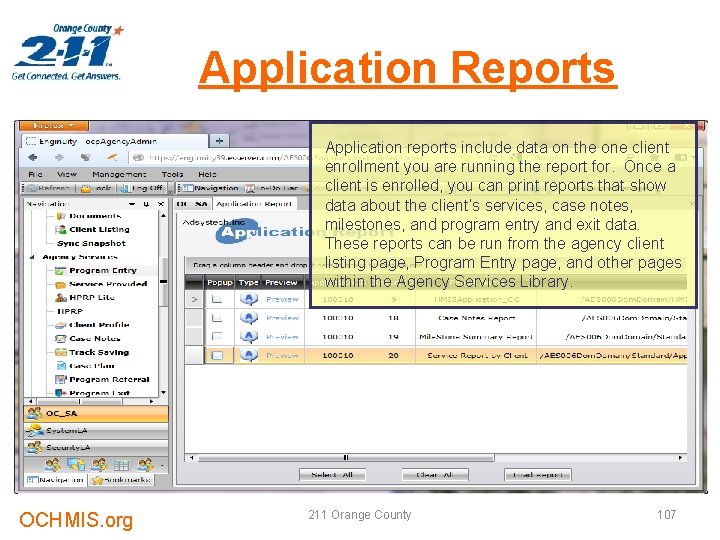This screenshot has height=540, width=720.
Task: Click the Lock toolbar button
Action: coord(96,188)
